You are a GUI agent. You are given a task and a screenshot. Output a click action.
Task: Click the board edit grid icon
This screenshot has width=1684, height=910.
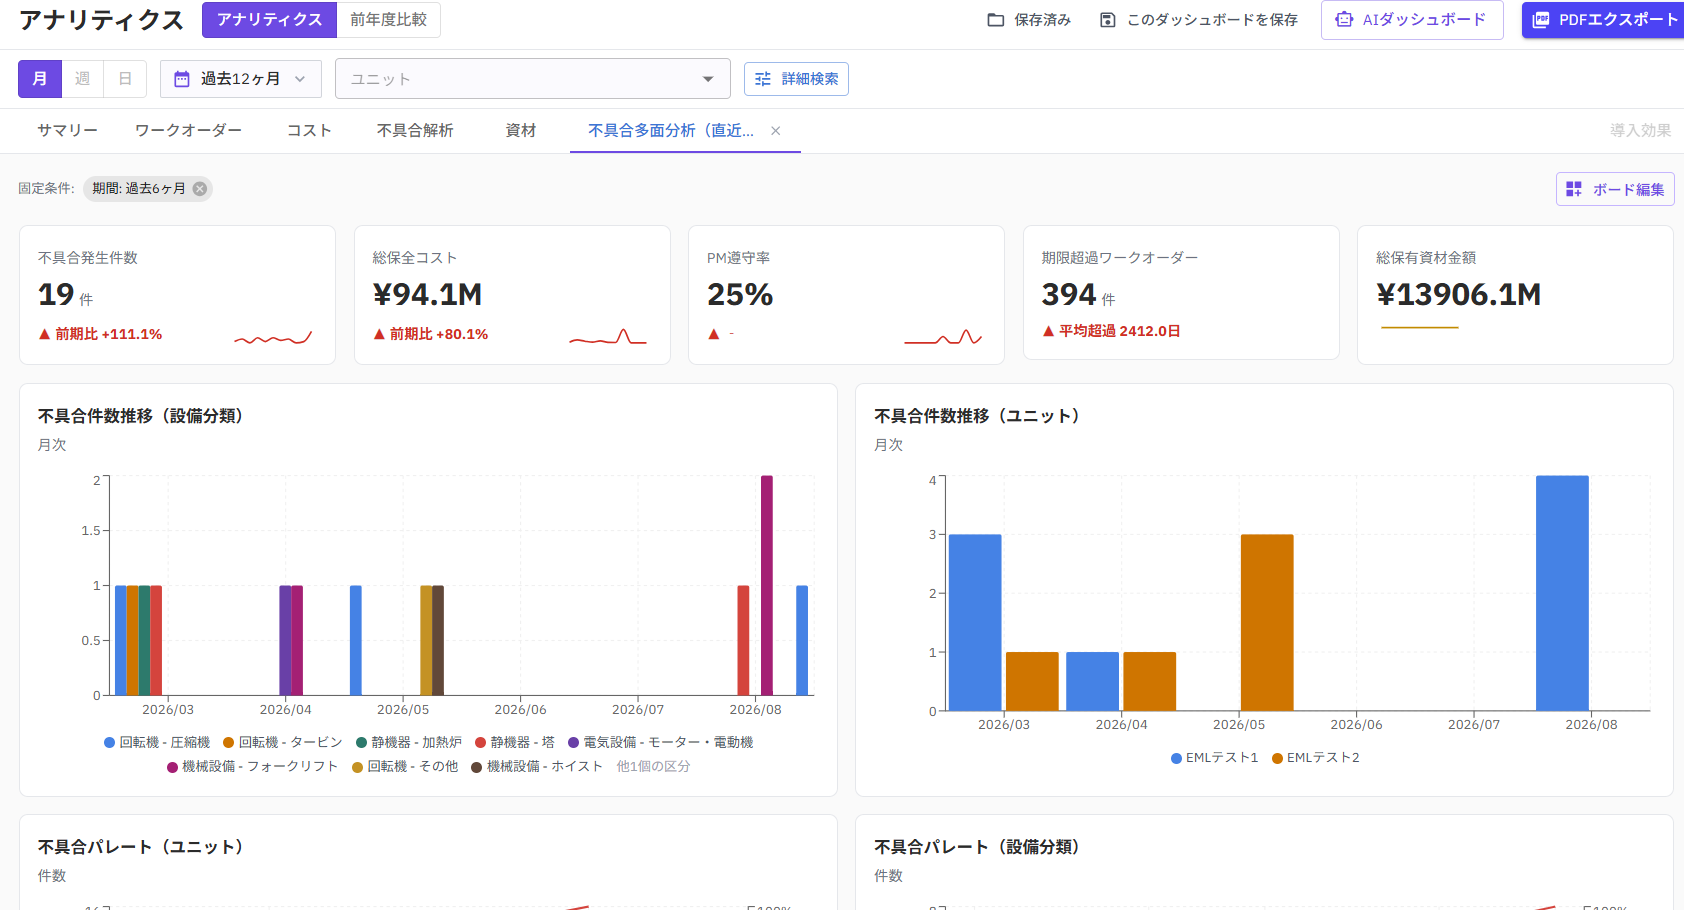1574,189
